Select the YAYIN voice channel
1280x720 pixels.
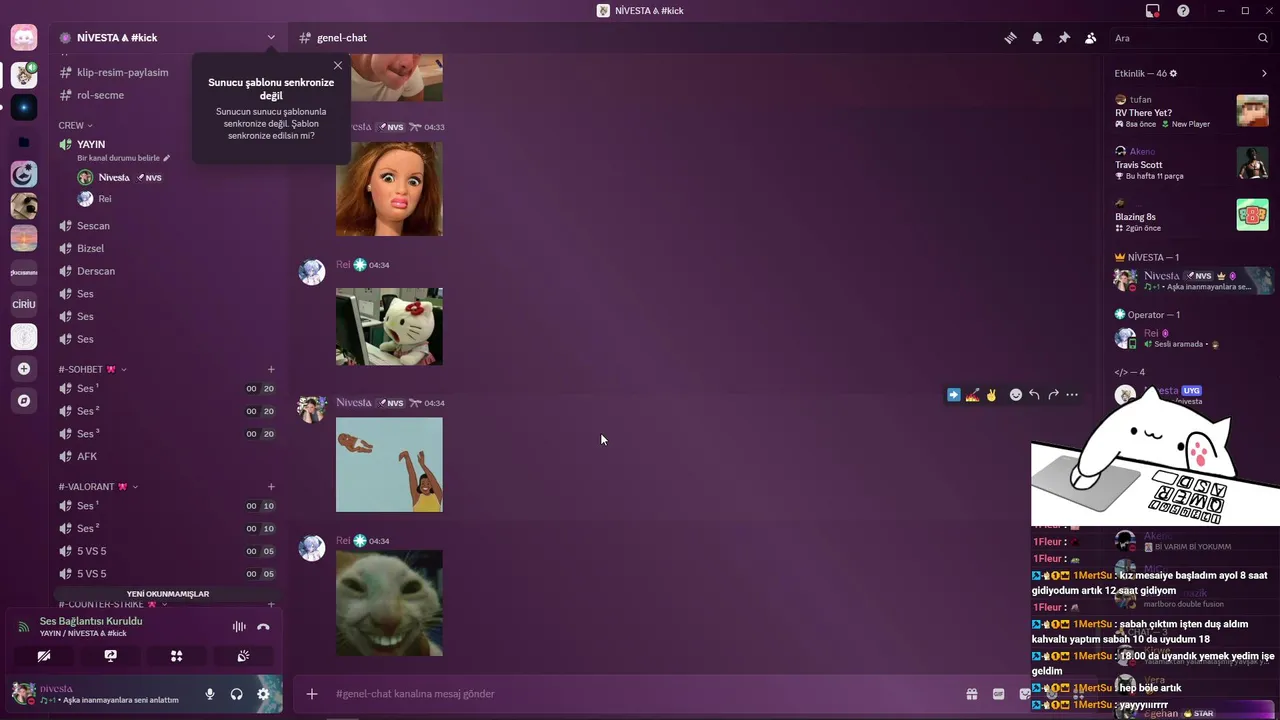[x=91, y=144]
